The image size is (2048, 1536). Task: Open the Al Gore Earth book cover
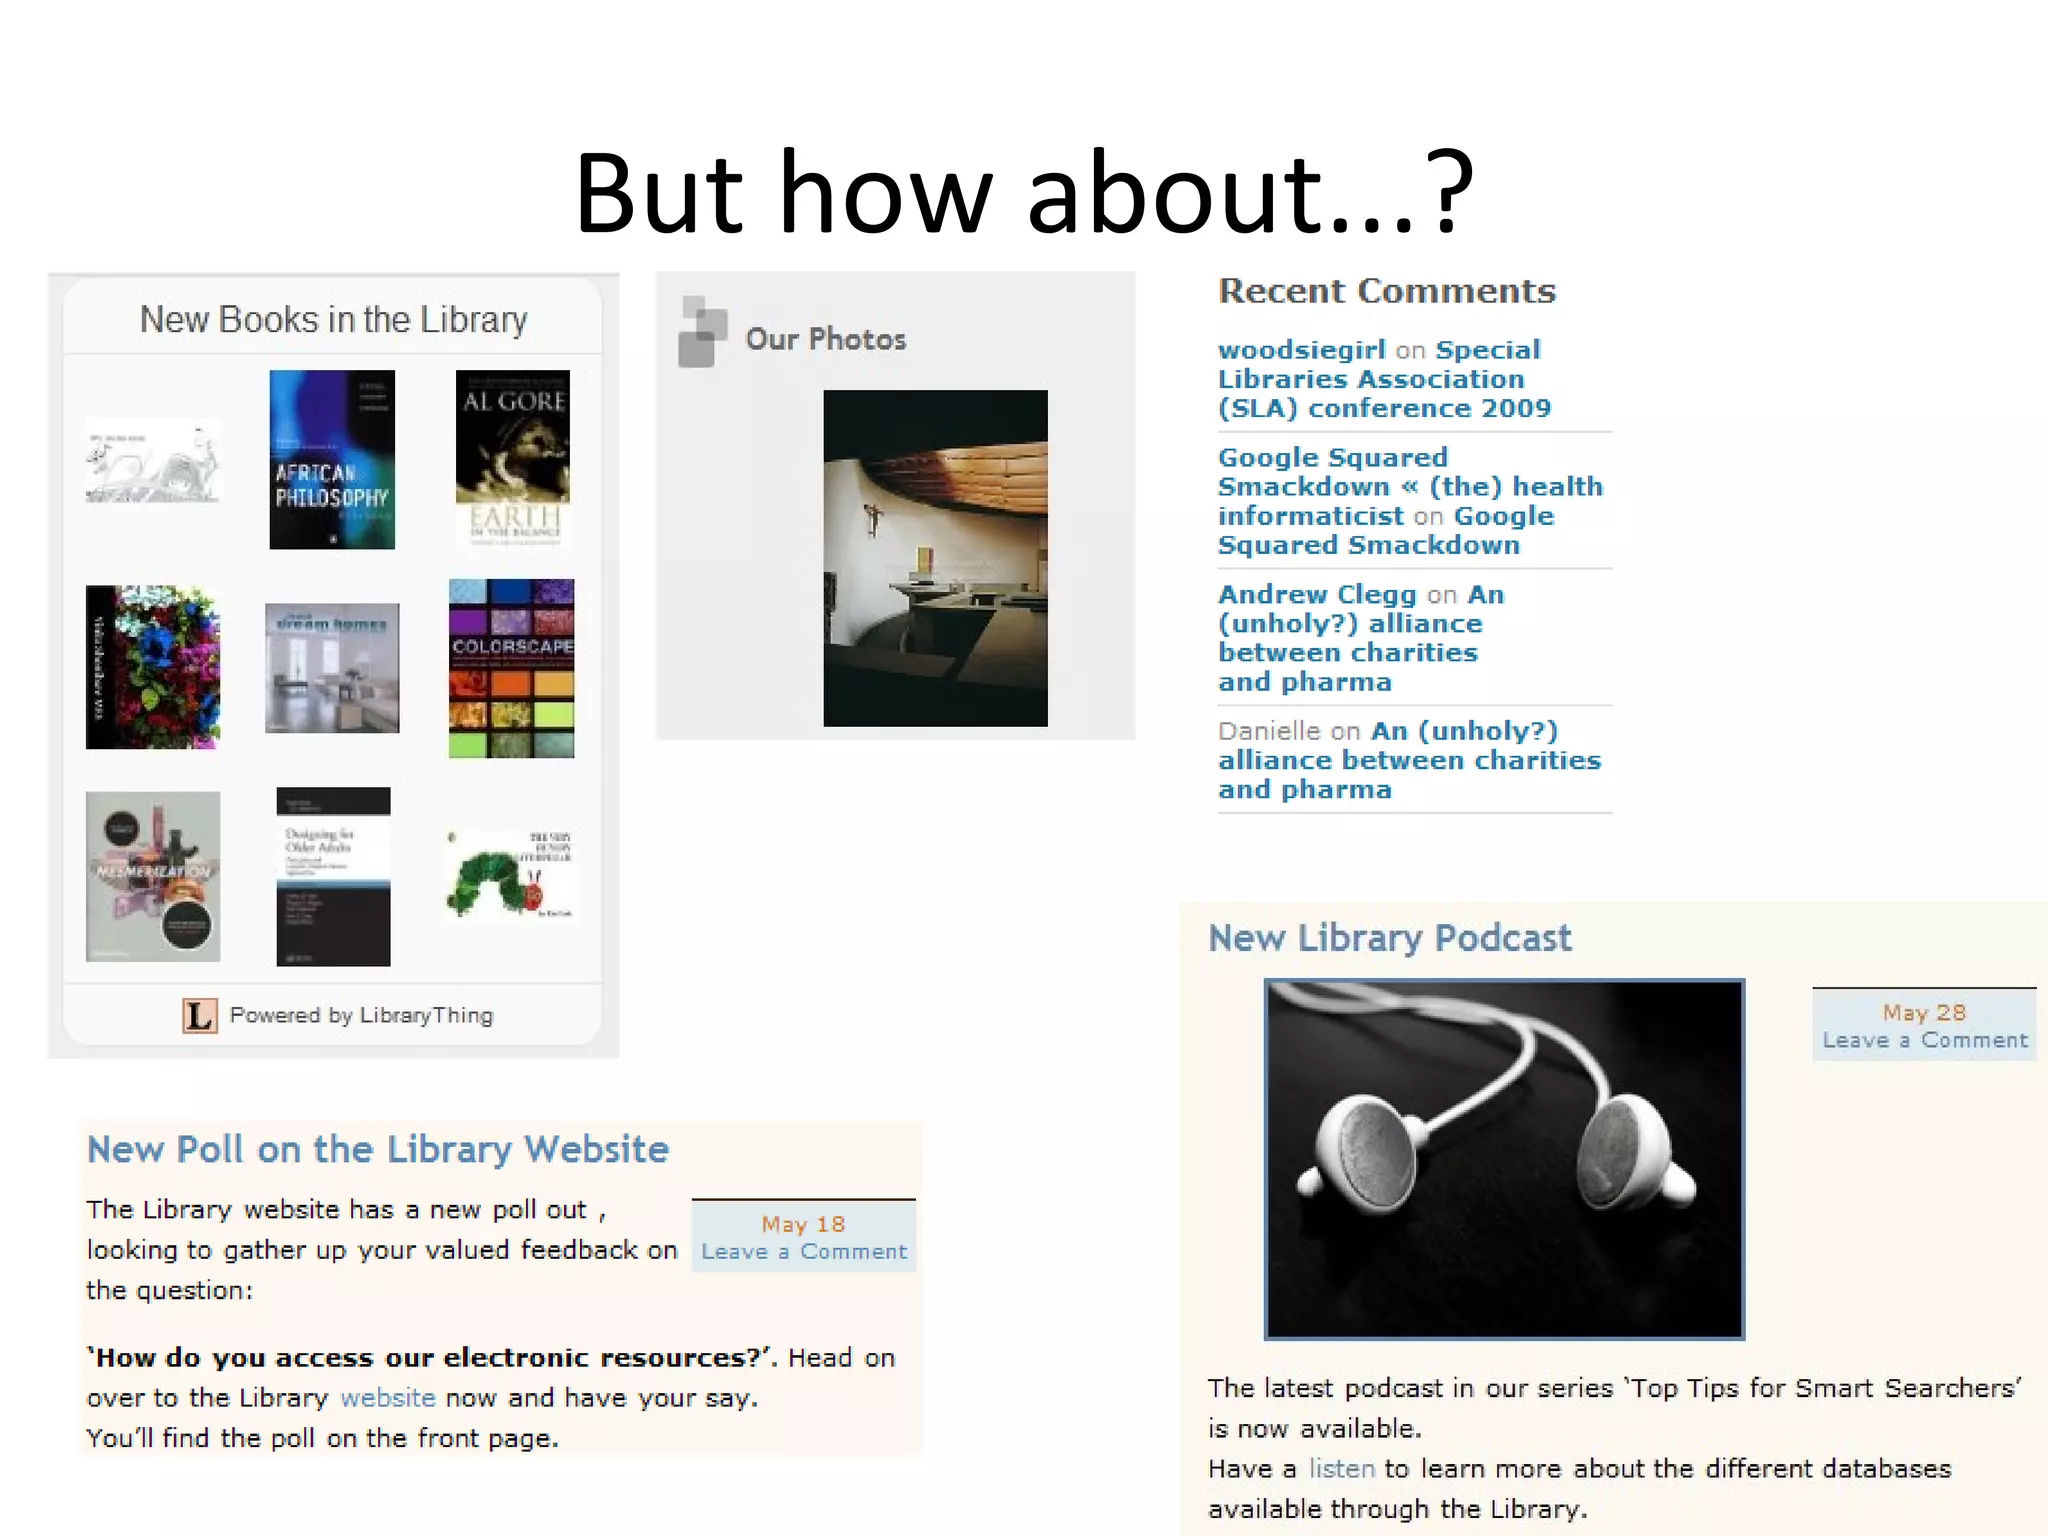point(512,458)
